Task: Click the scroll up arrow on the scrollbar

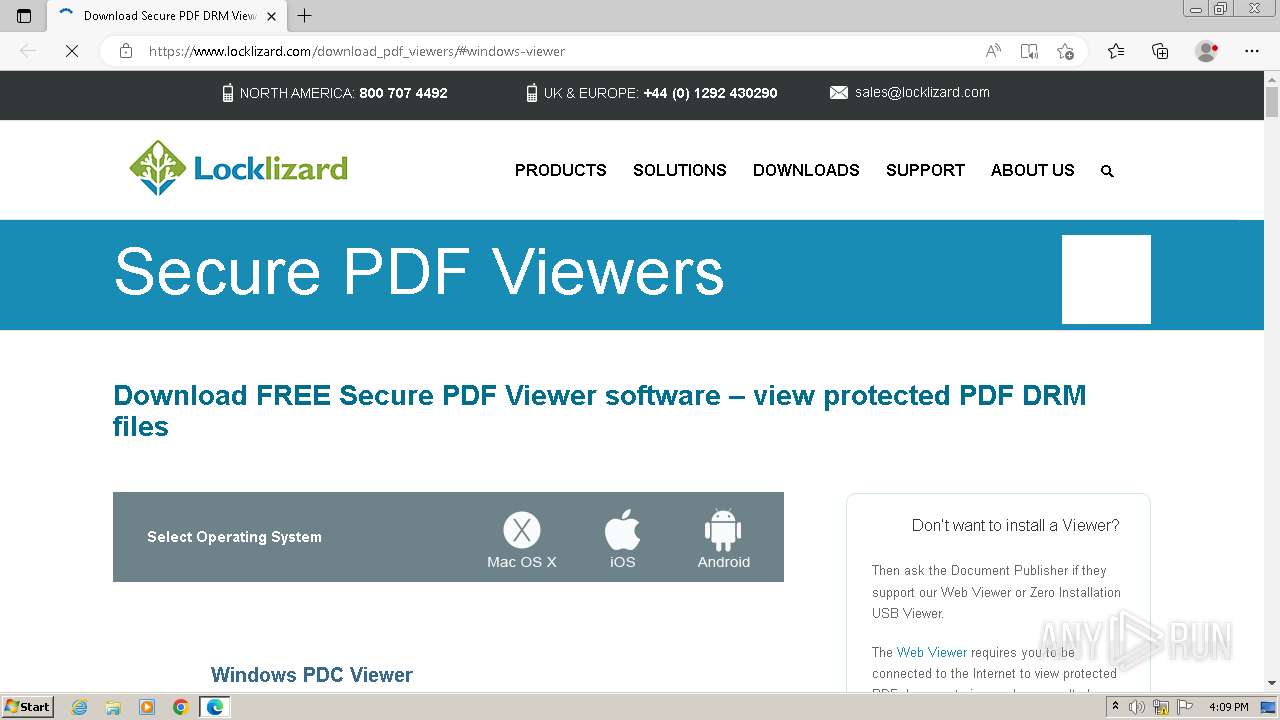Action: coord(1272,79)
